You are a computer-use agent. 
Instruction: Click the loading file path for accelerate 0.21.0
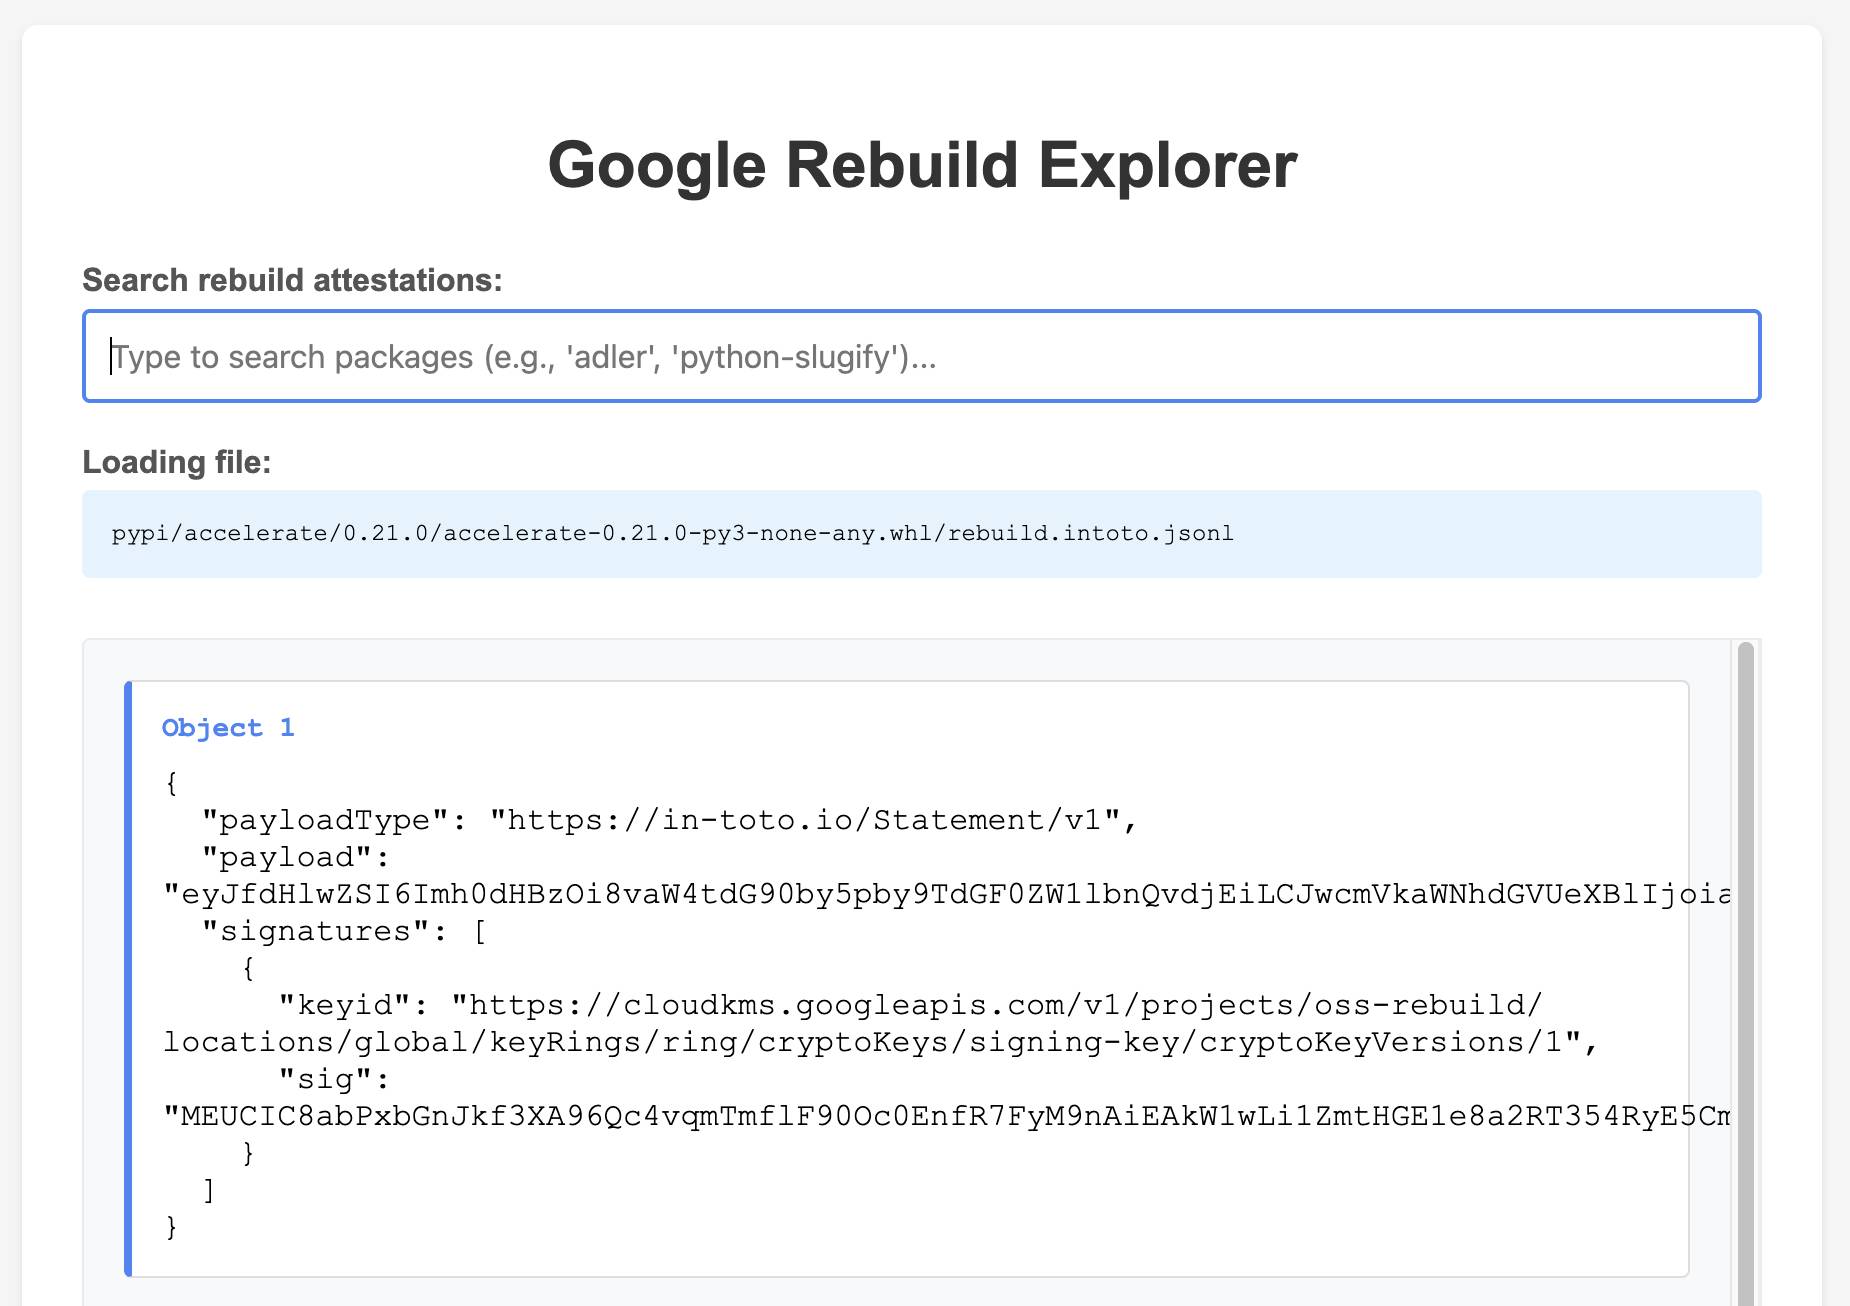tap(672, 533)
